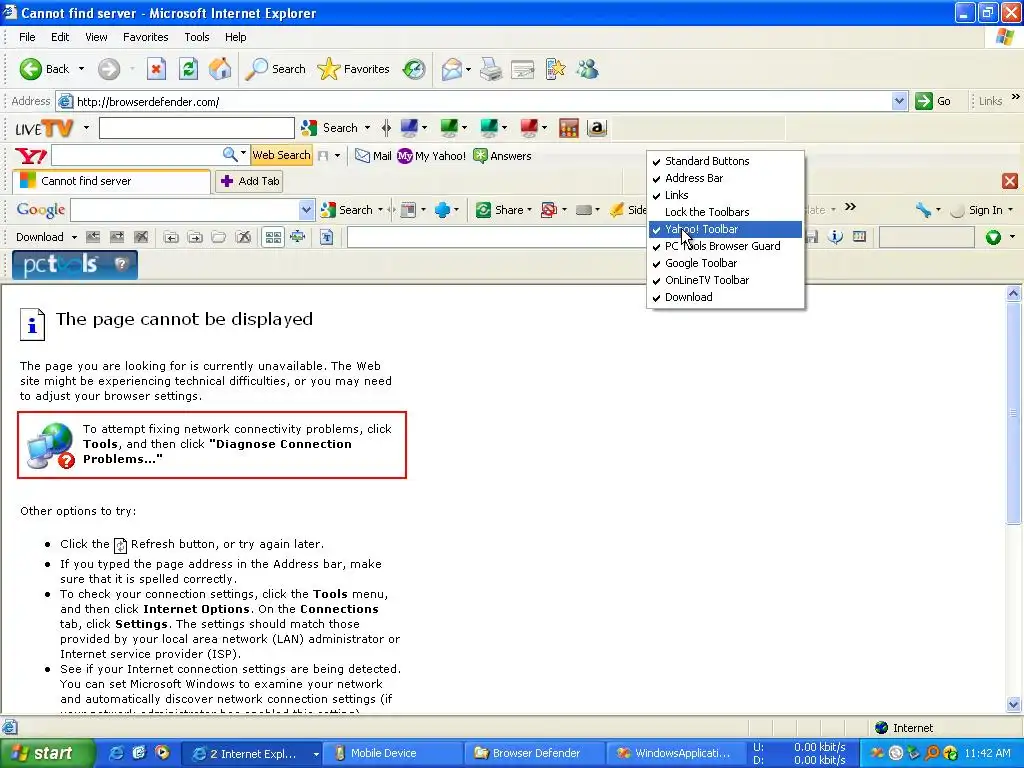Click the Mail envelope icon in standard toolbar
The image size is (1024, 768).
click(x=451, y=69)
